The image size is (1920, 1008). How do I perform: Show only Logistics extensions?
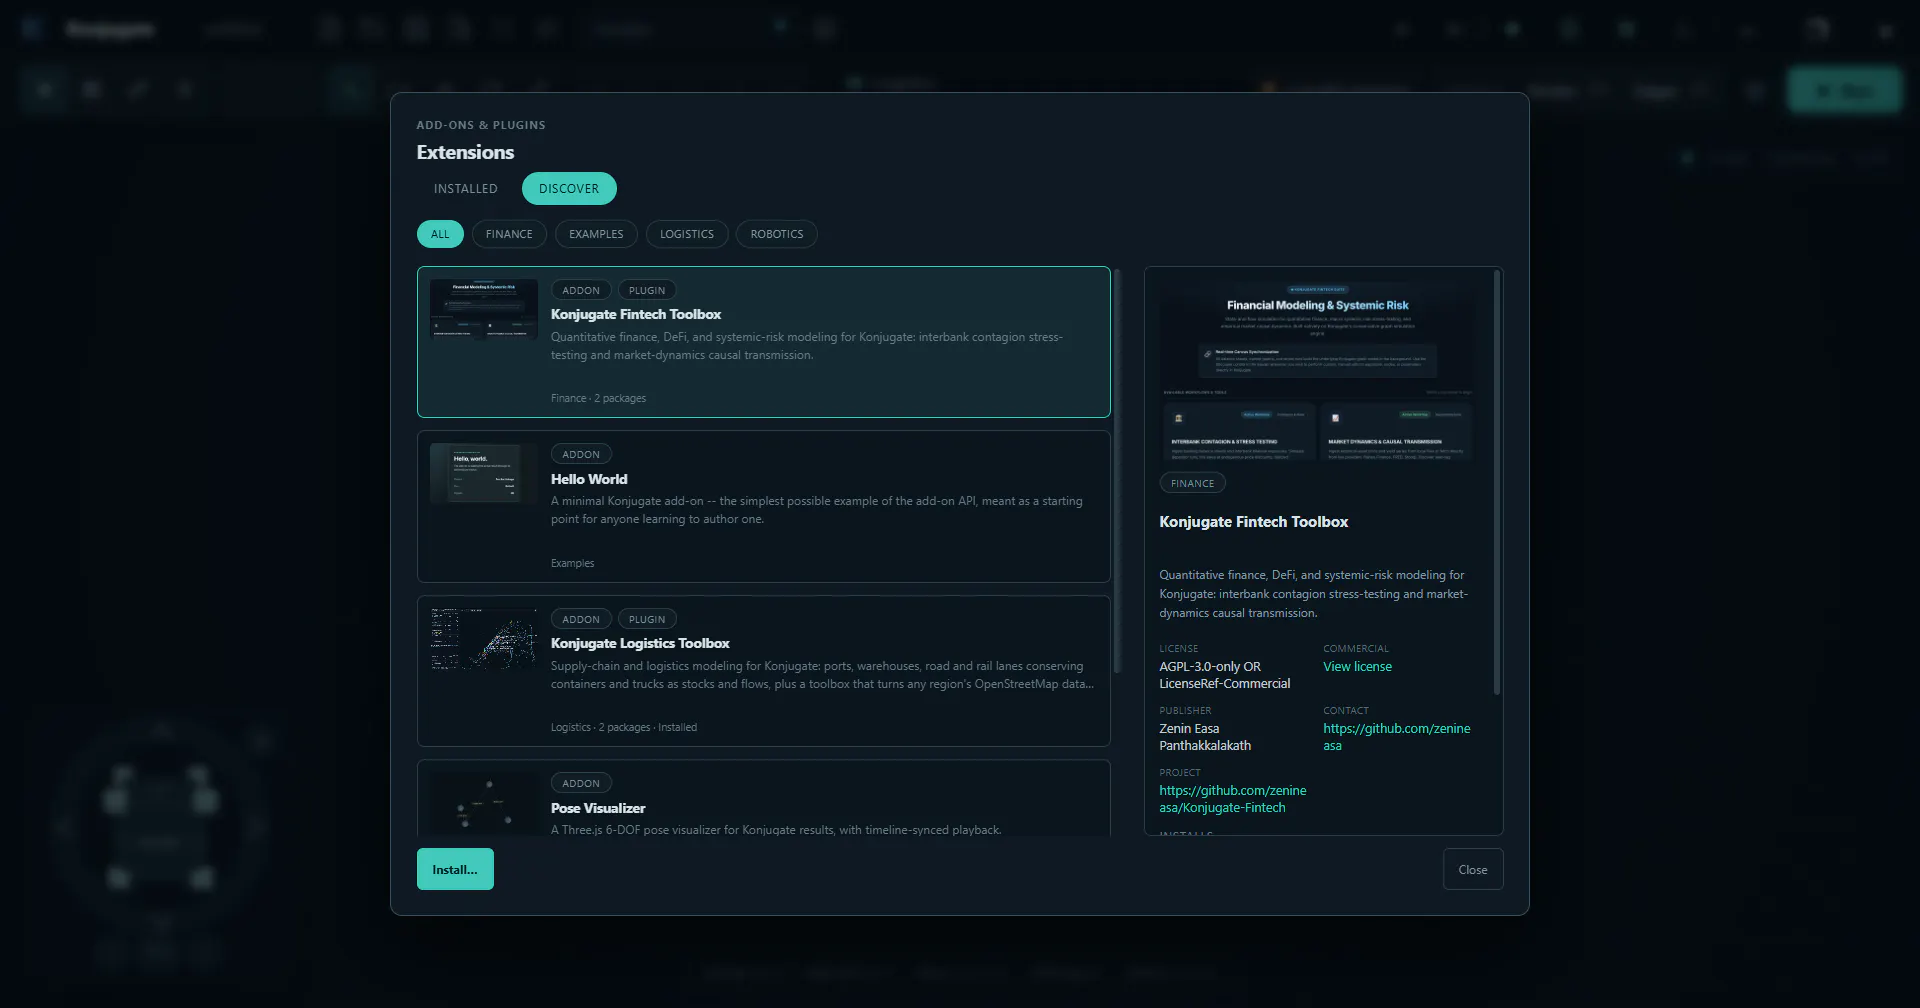tap(687, 234)
